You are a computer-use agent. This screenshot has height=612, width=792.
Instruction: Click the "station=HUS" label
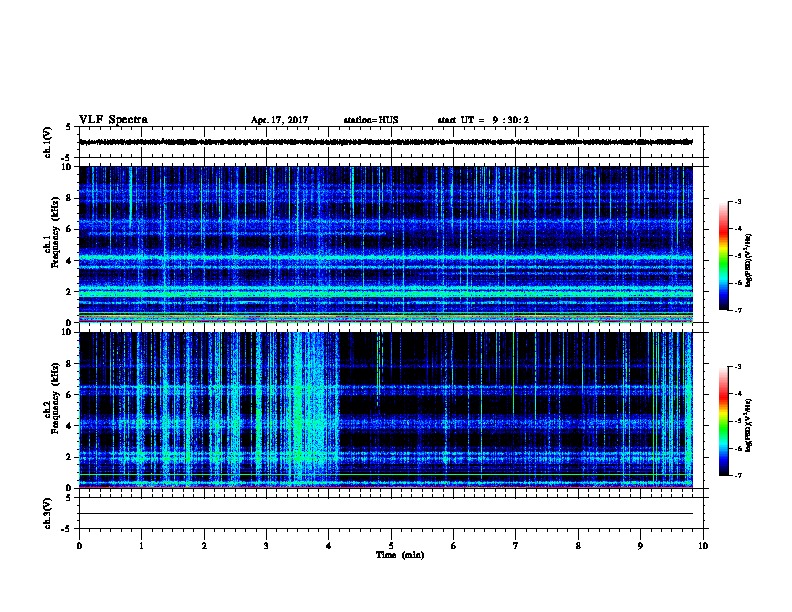(371, 120)
